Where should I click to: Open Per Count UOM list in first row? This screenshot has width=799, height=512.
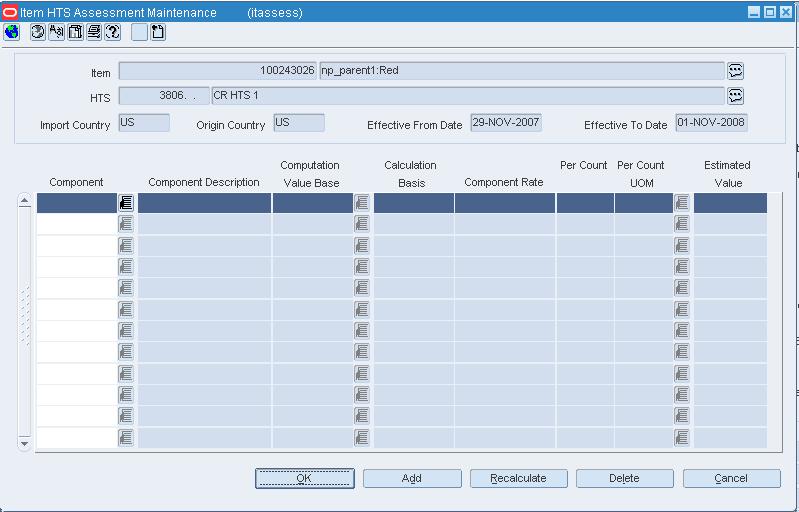682,203
